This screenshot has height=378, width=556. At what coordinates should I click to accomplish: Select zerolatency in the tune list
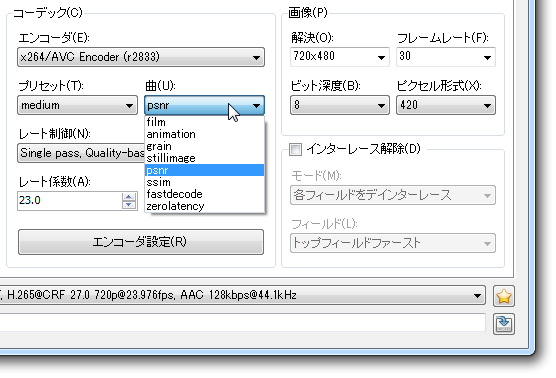tap(205, 206)
